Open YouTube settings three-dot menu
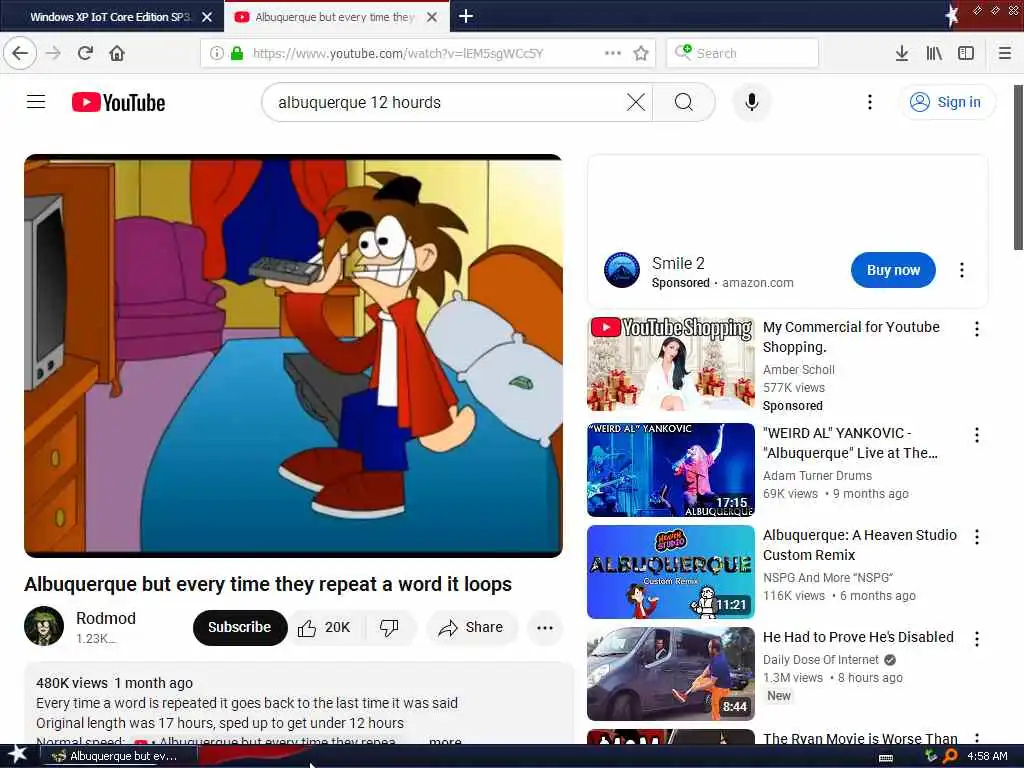 (x=870, y=102)
